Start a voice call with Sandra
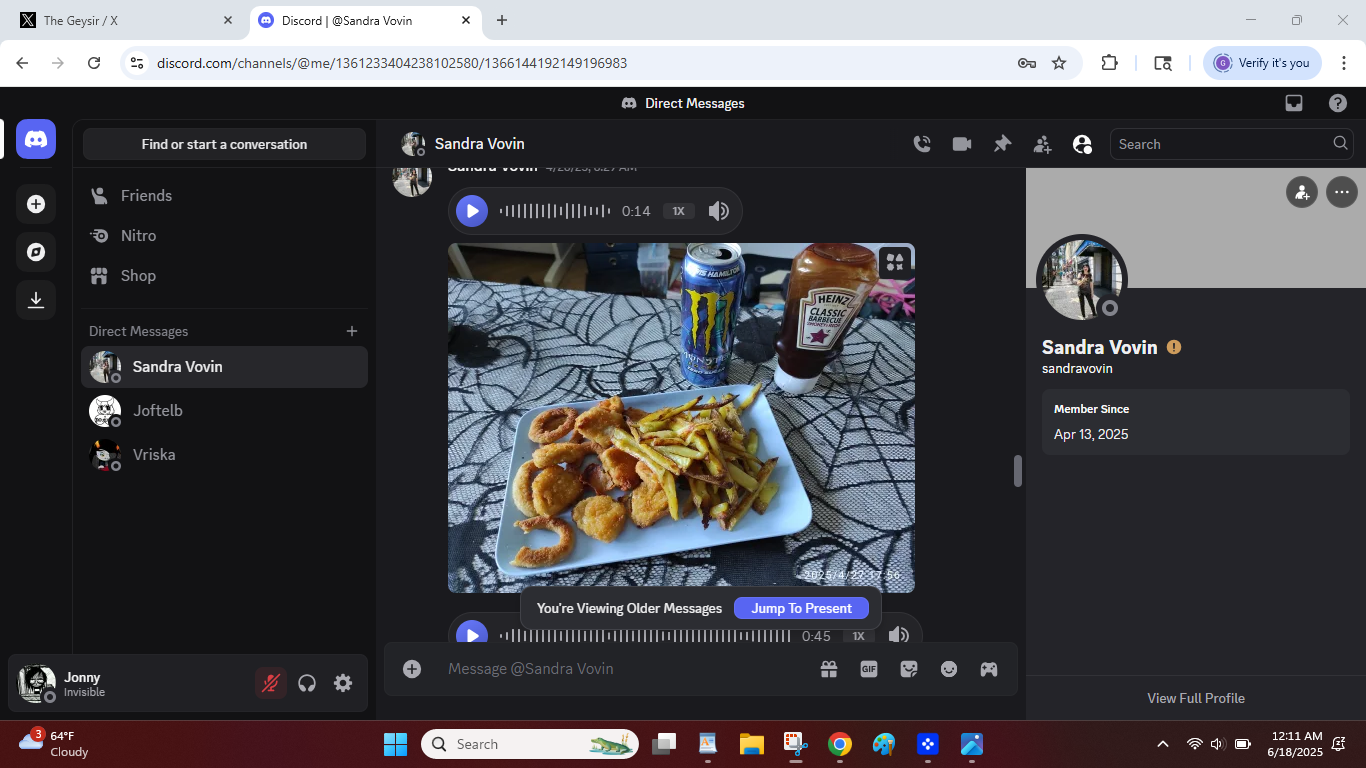Image resolution: width=1366 pixels, height=768 pixels. [x=922, y=144]
